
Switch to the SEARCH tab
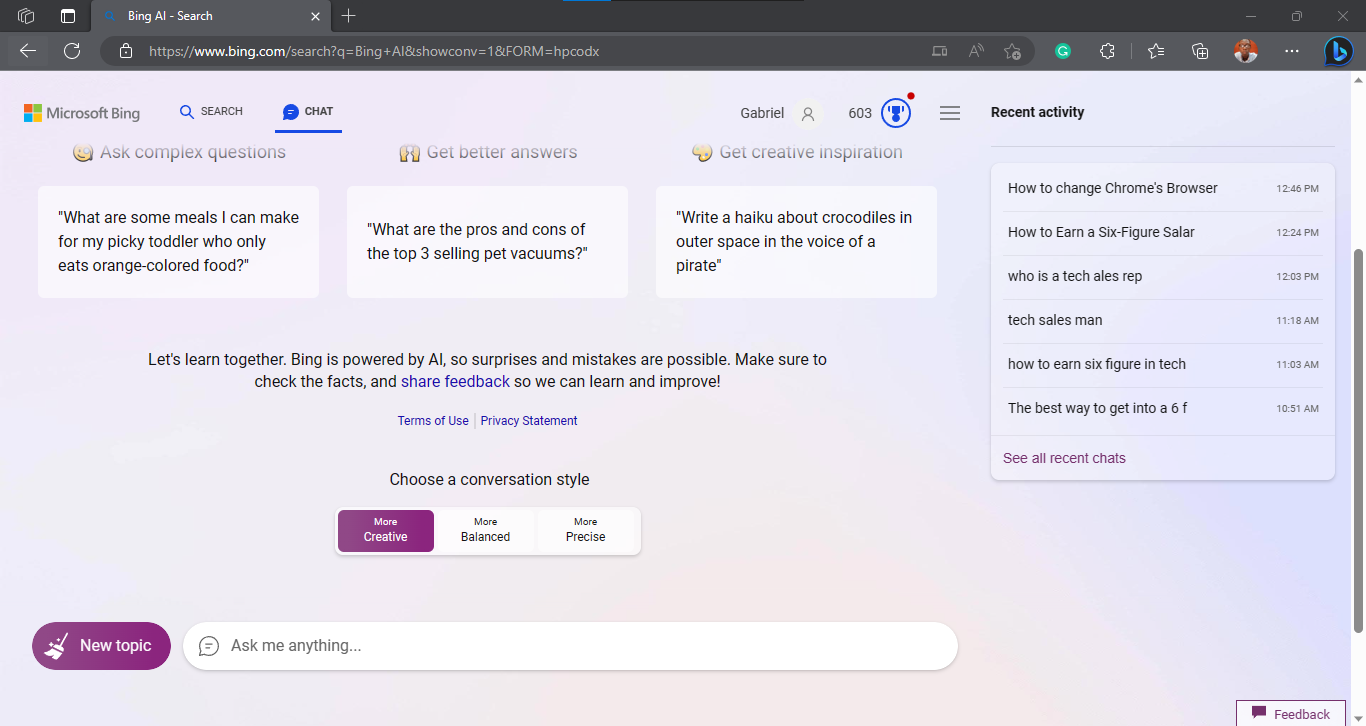[211, 112]
